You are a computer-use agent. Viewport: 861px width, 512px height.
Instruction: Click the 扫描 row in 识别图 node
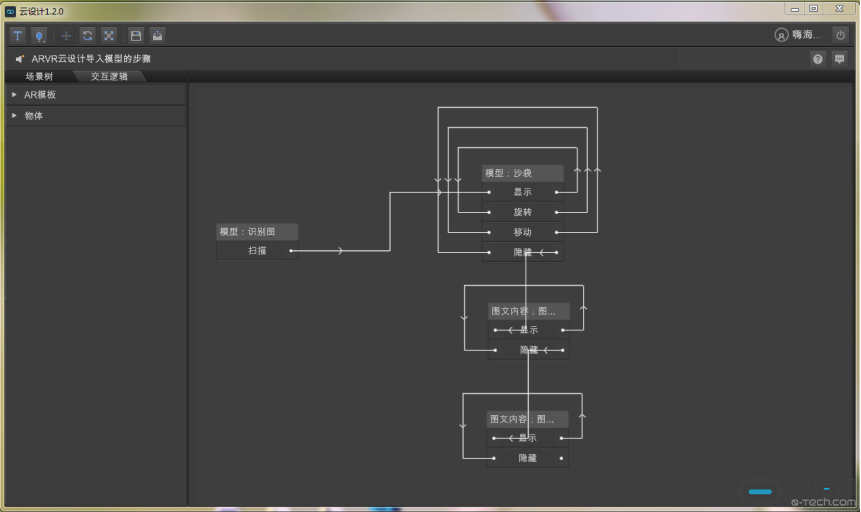[257, 251]
